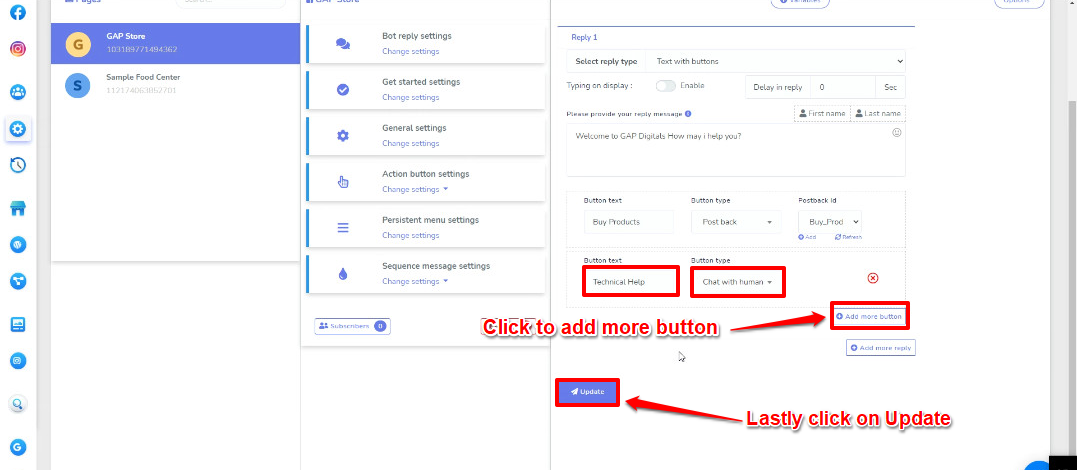Open General settings Change settings link
The width and height of the screenshot is (1077, 470).
click(x=411, y=144)
